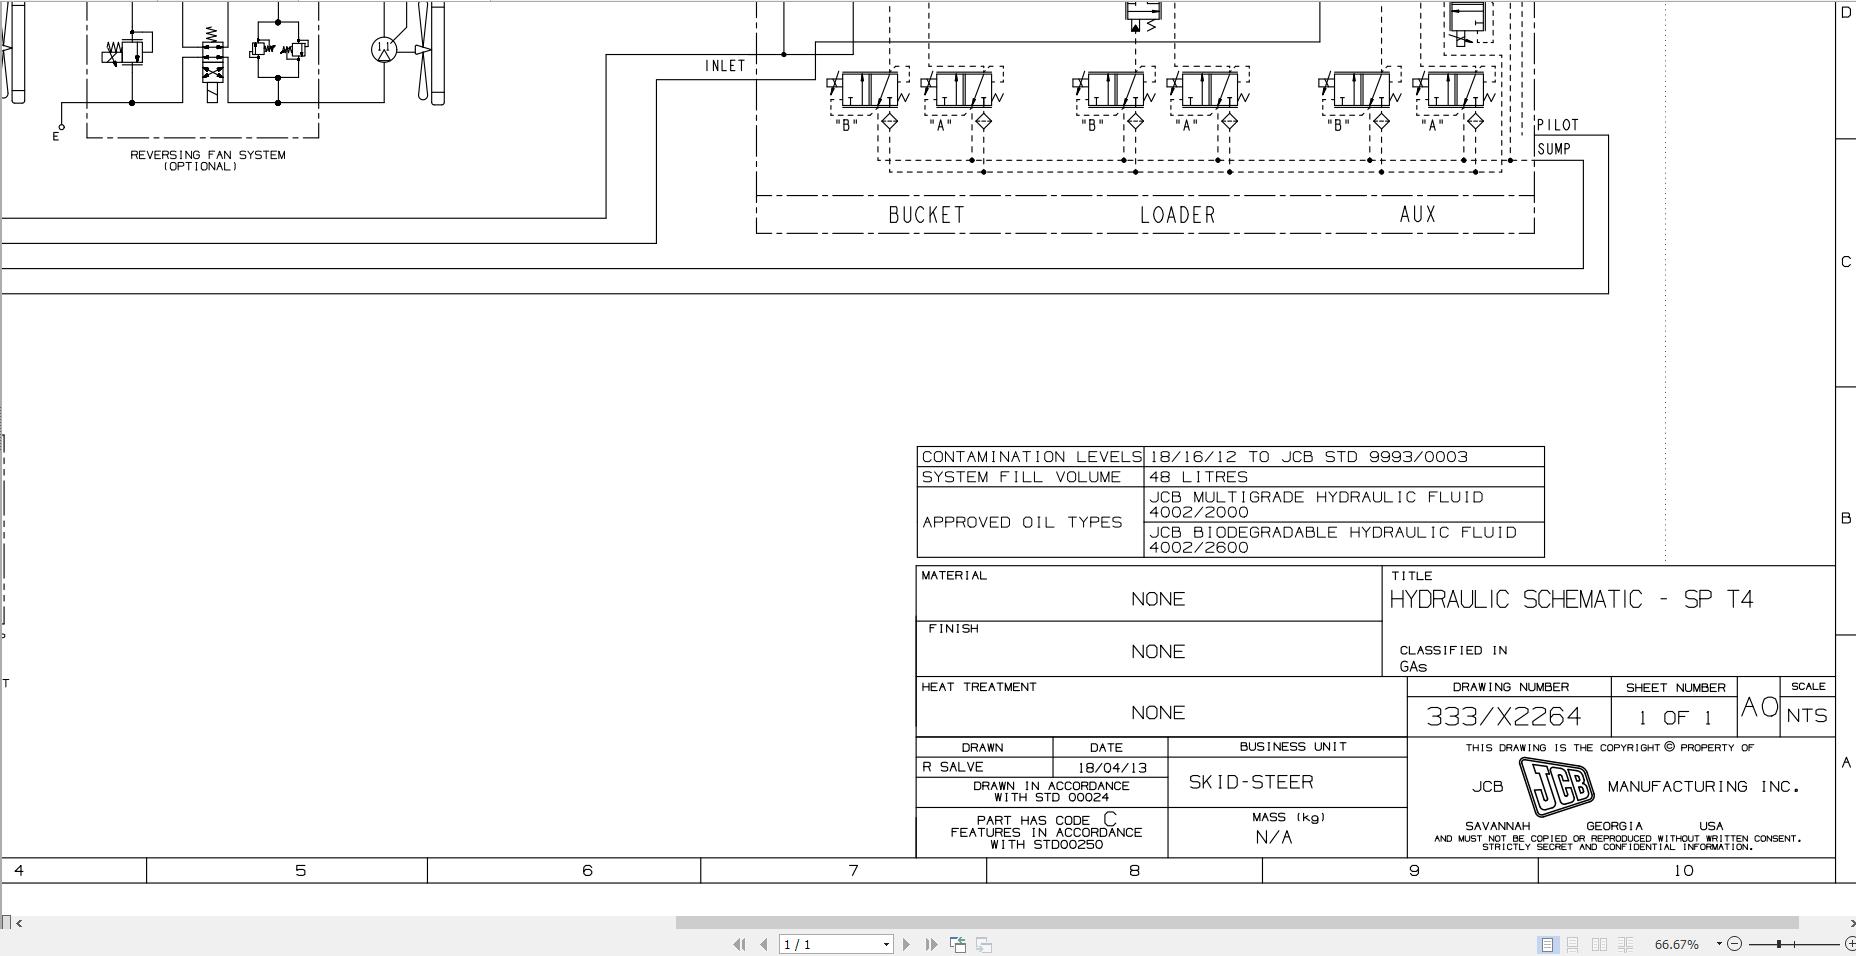
Task: Click the SUMP port label
Action: point(1554,149)
